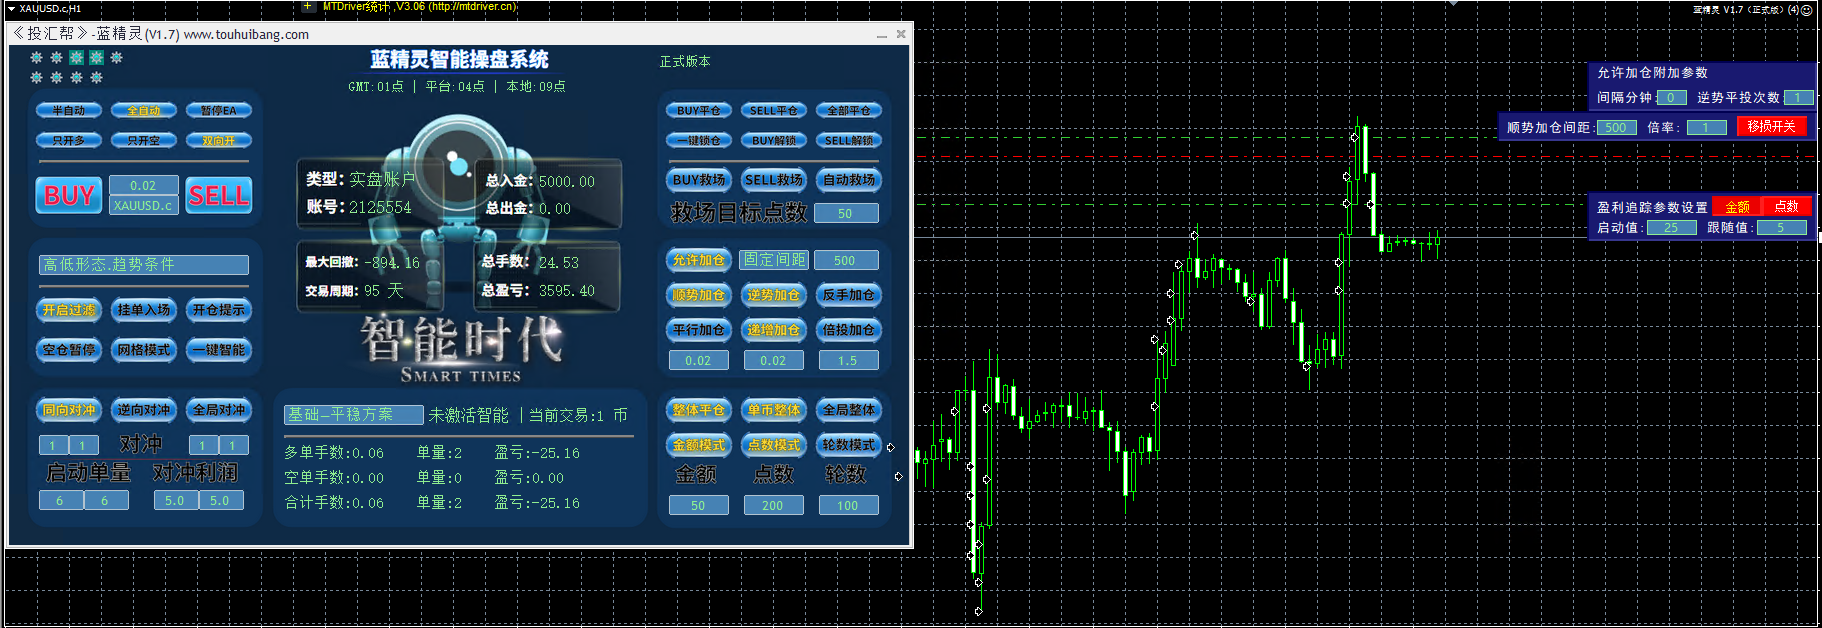This screenshot has height=628, width=1822.
Task: Toggle the 暂停EA pause button
Action: click(x=219, y=111)
